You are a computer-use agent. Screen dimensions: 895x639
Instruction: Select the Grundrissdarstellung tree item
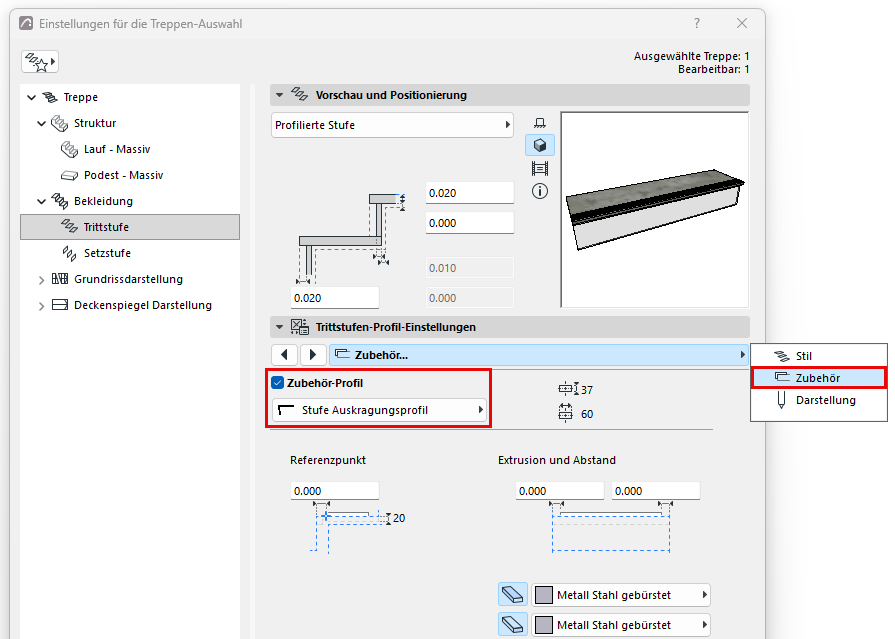tap(128, 279)
